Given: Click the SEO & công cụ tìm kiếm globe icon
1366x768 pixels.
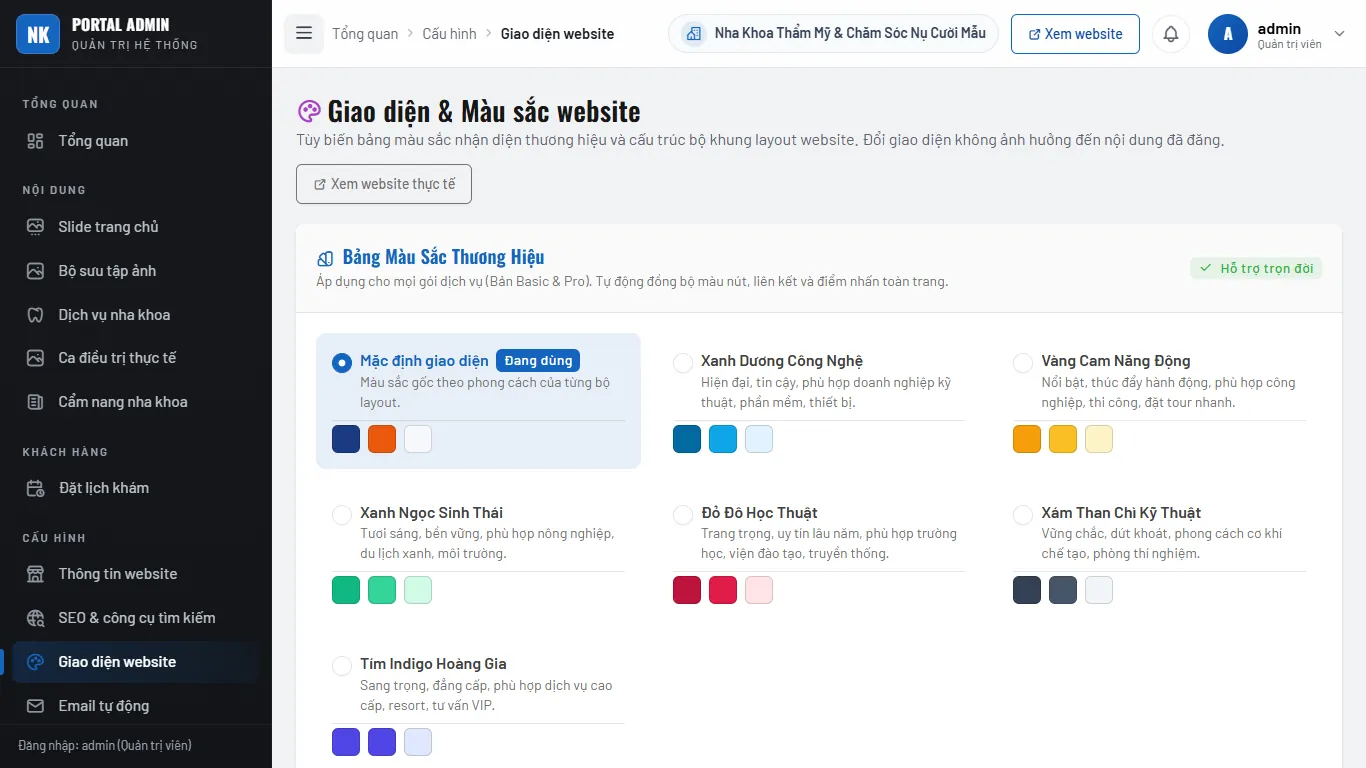Looking at the screenshot, I should (35, 618).
